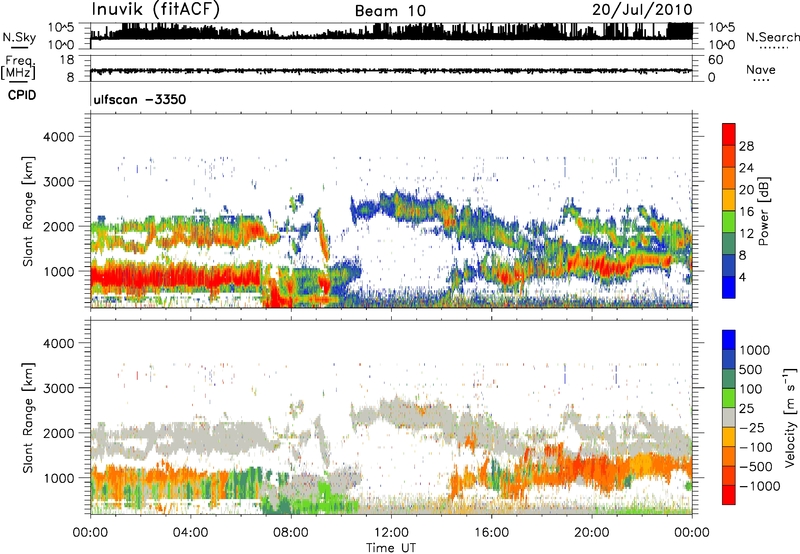The width and height of the screenshot is (800, 554).
Task: Click the '12:00' time axis tick label
Action: tap(391, 533)
